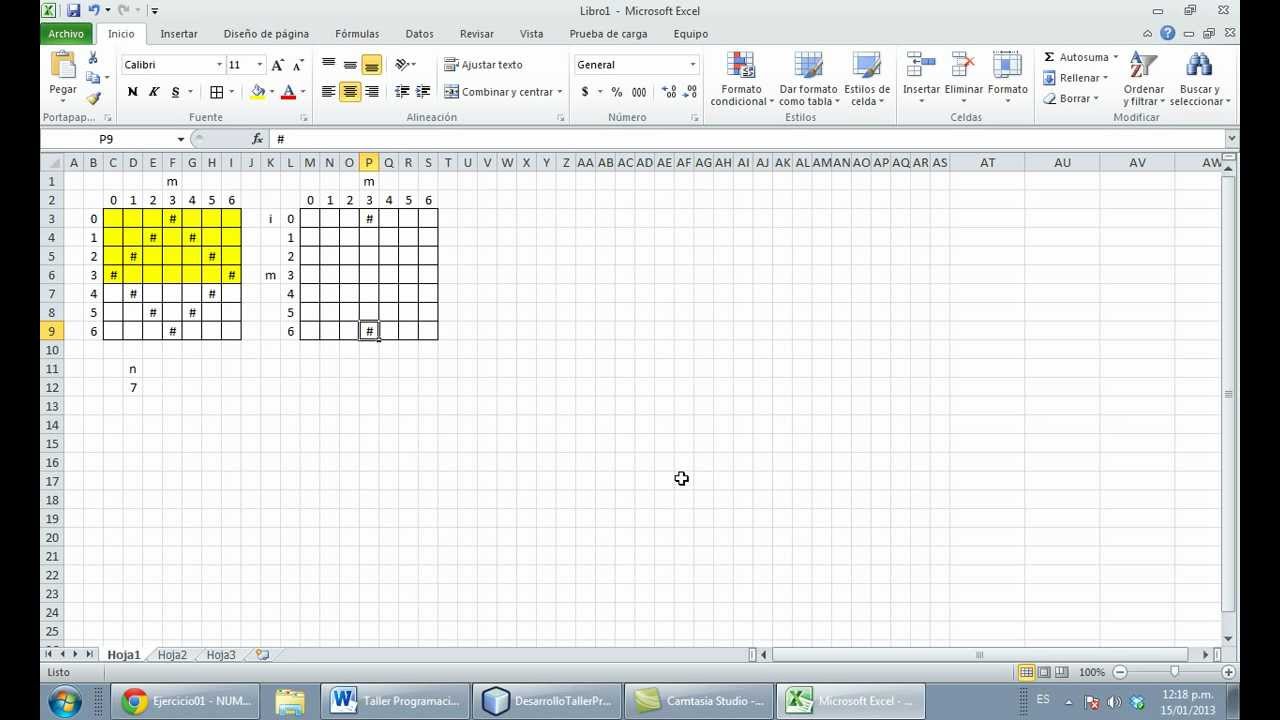Toggle align text left
The height and width of the screenshot is (720, 1280).
pyautogui.click(x=328, y=92)
